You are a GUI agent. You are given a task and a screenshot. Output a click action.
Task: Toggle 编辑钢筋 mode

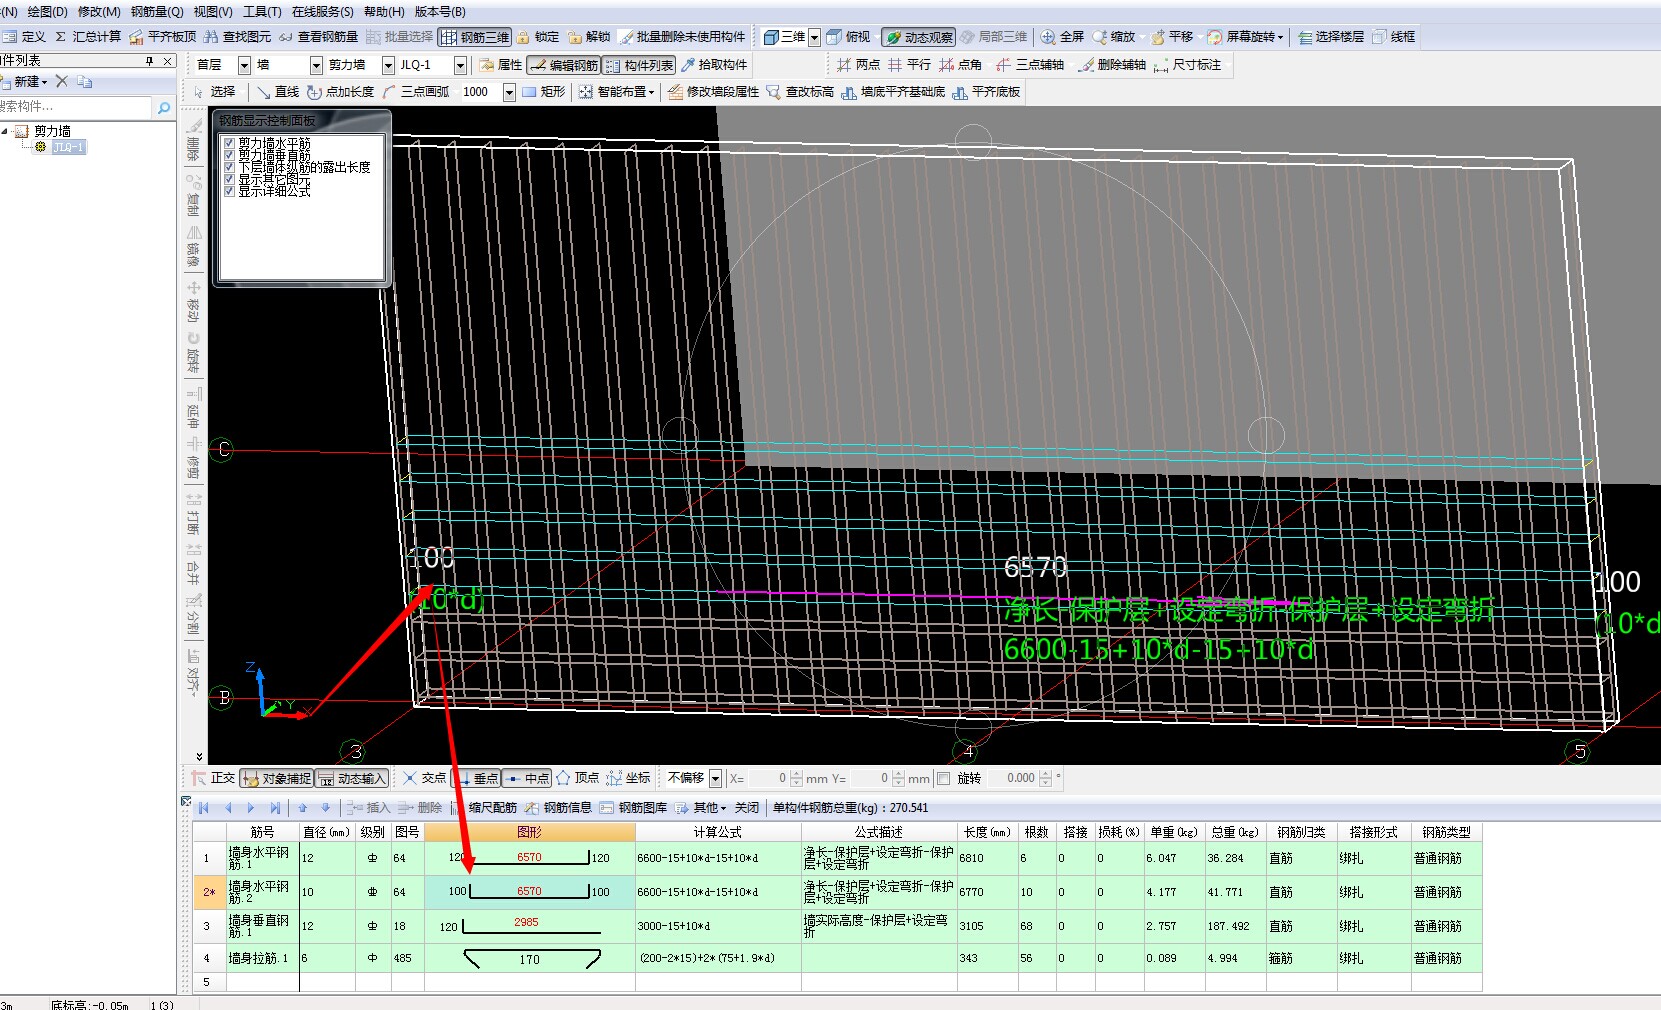click(564, 65)
